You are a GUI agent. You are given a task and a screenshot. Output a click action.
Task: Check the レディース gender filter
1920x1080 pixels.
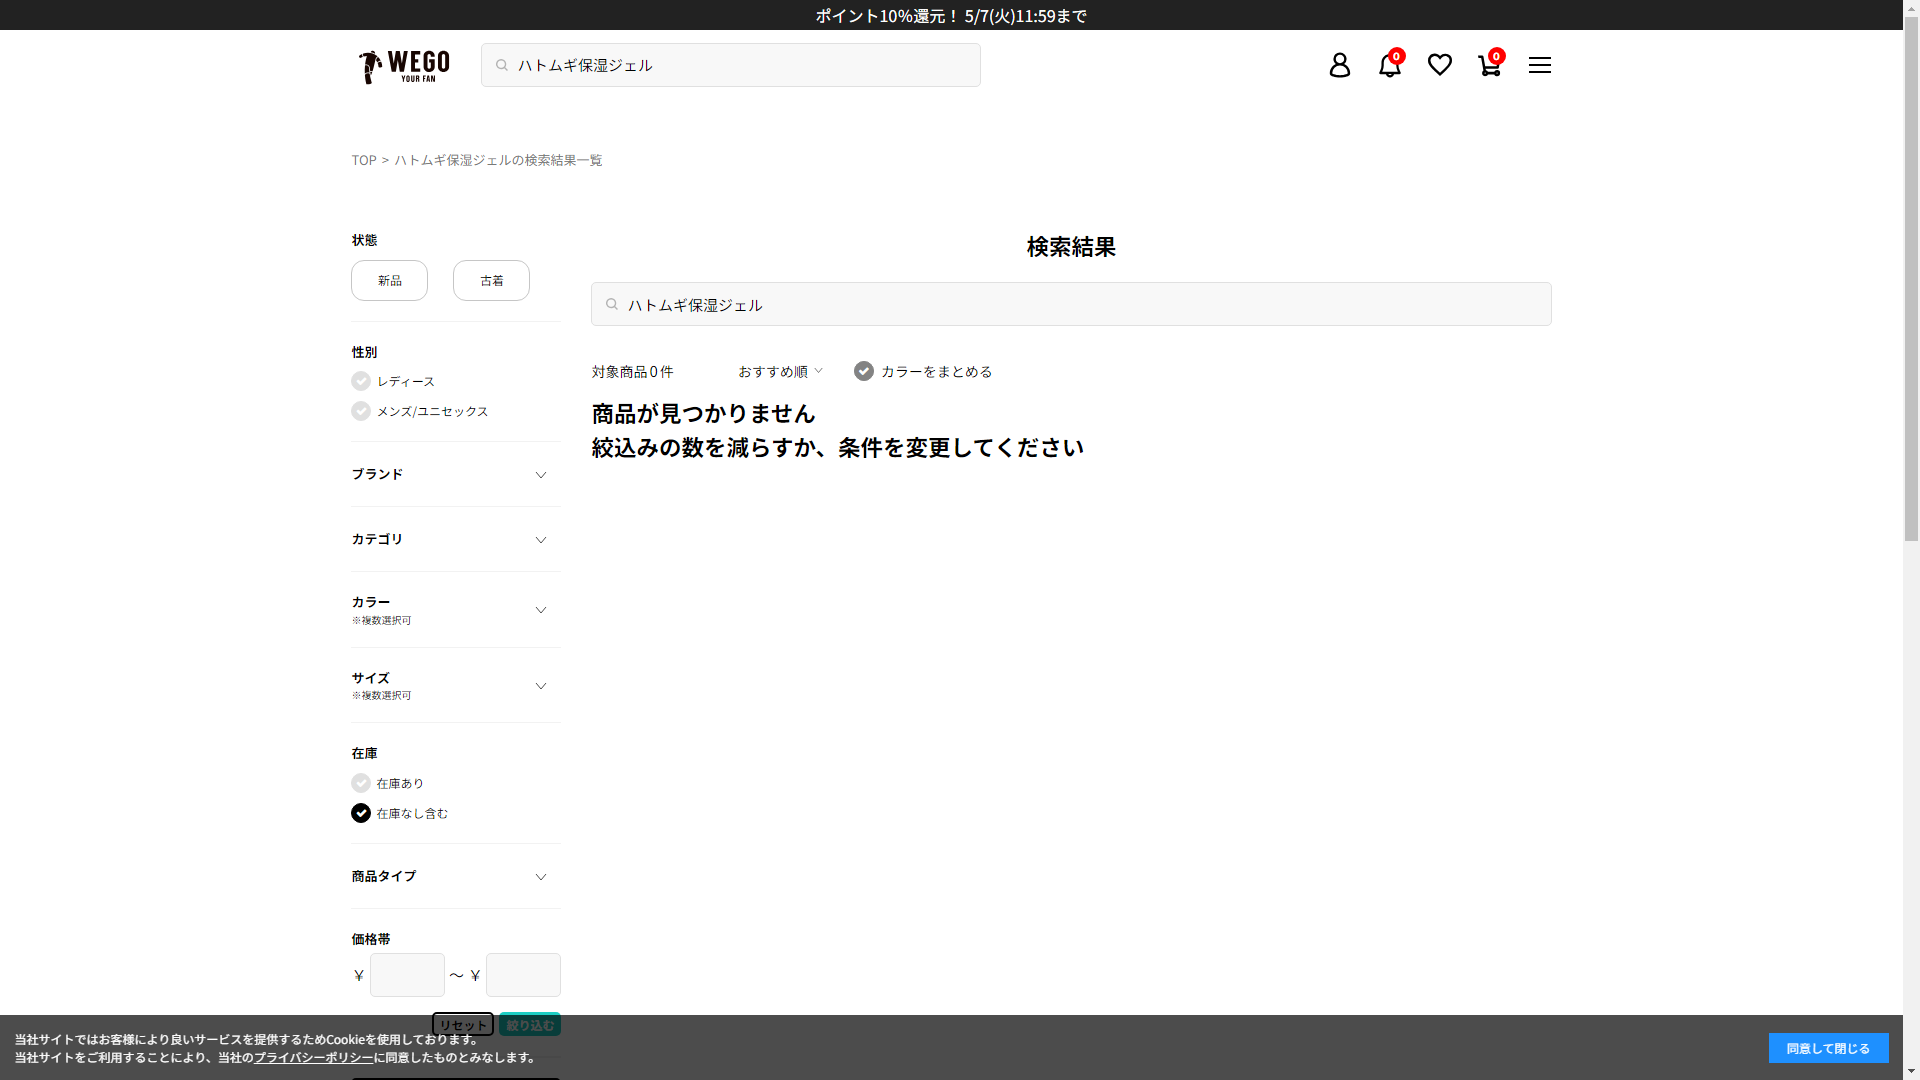click(361, 381)
